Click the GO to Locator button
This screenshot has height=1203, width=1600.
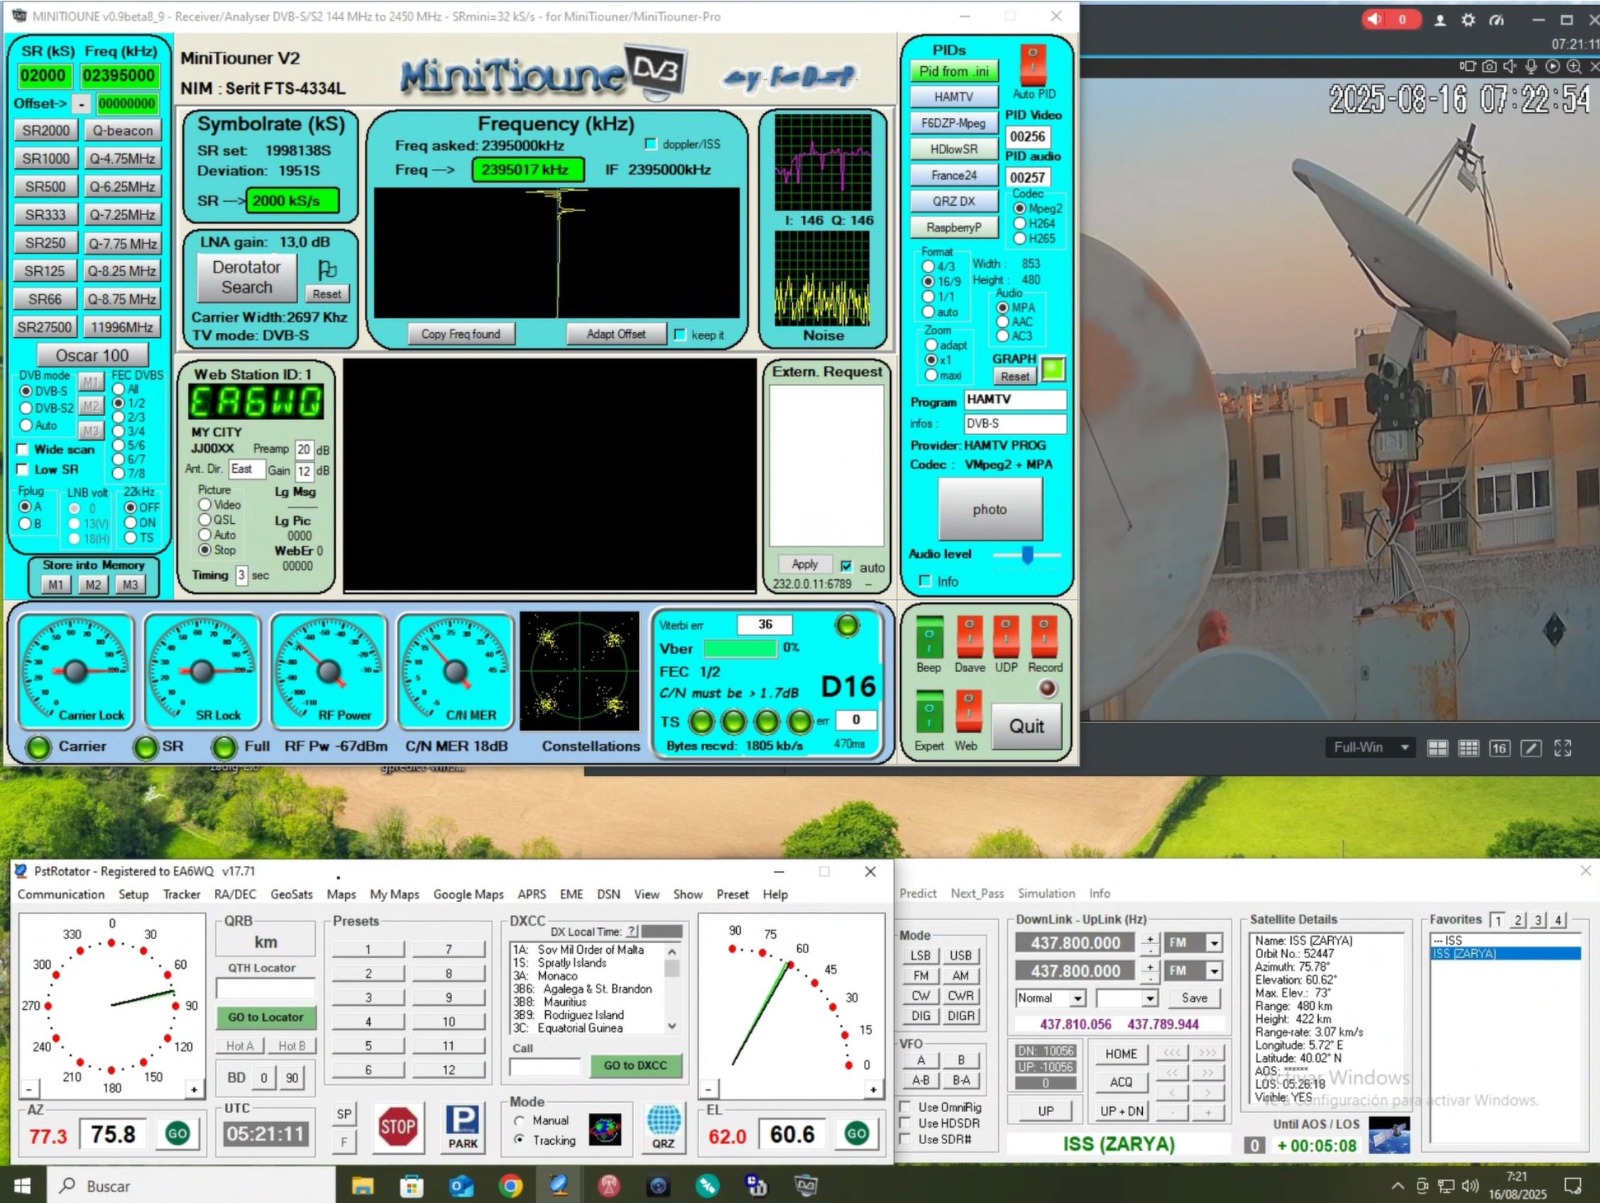(x=265, y=1017)
